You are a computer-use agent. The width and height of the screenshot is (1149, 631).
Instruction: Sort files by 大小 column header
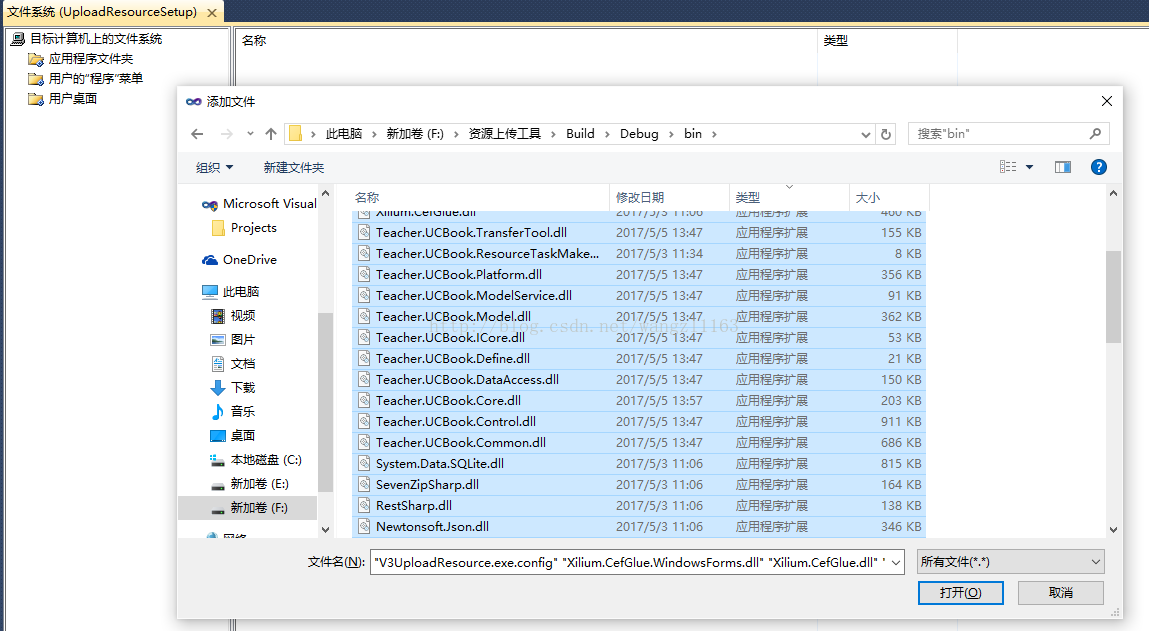[889, 197]
